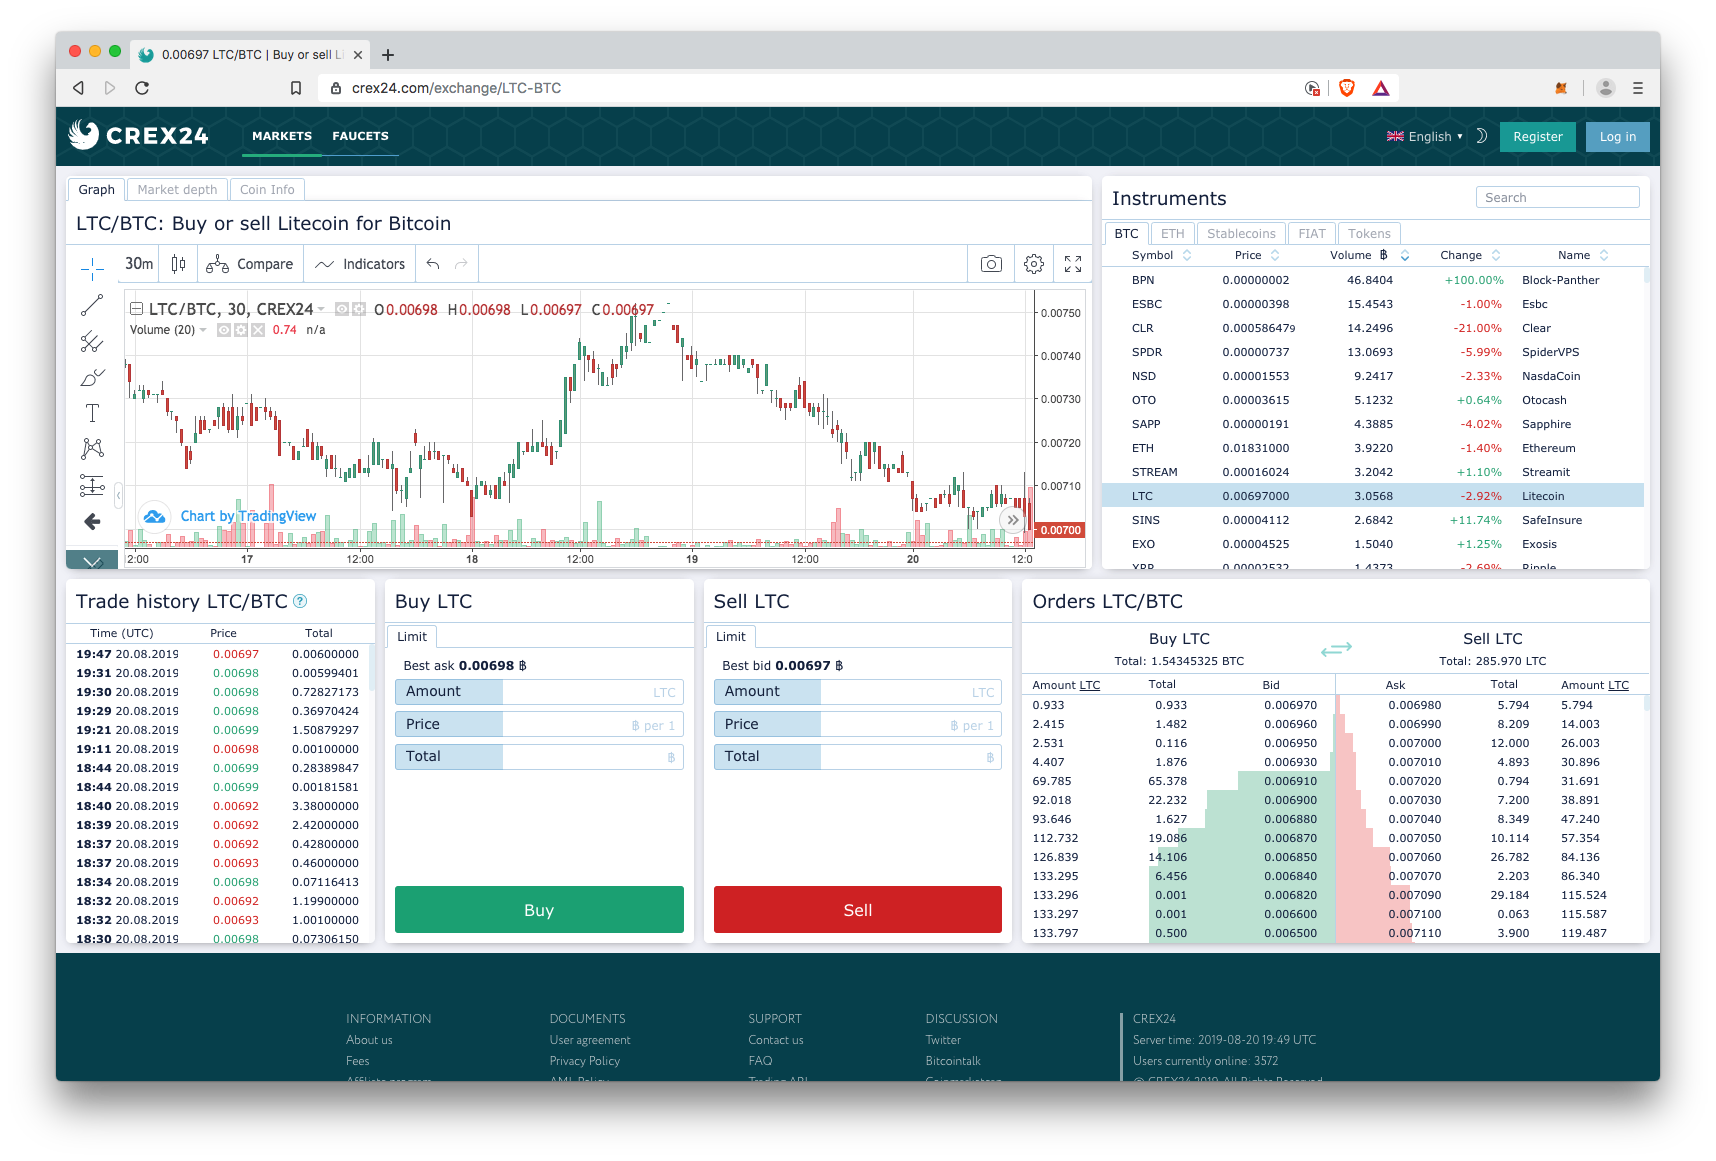Viewport: 1716px width, 1161px height.
Task: Bookmark this page
Action: point(296,88)
